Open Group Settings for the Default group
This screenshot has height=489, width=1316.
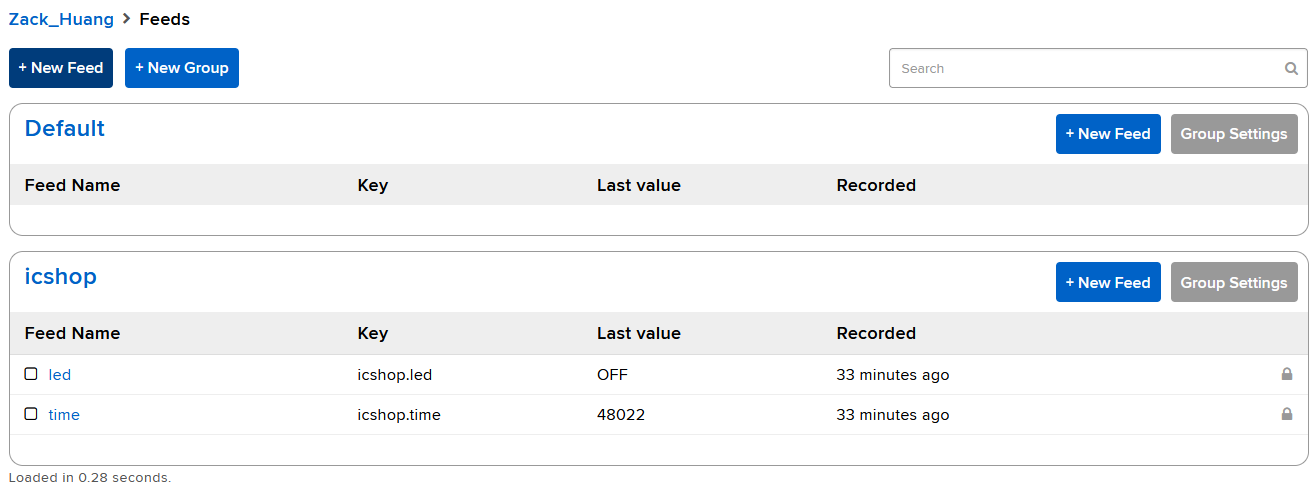(x=1234, y=134)
